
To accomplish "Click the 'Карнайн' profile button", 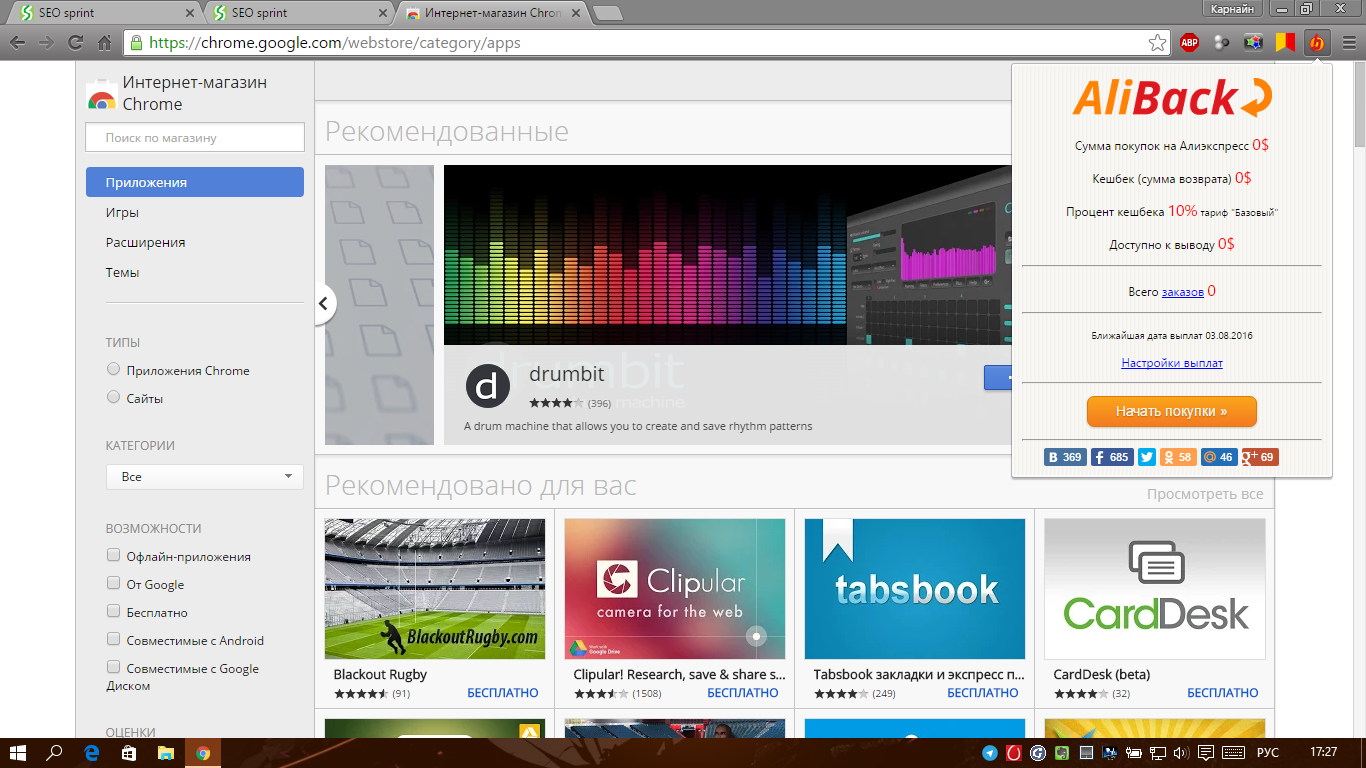I will [1232, 9].
